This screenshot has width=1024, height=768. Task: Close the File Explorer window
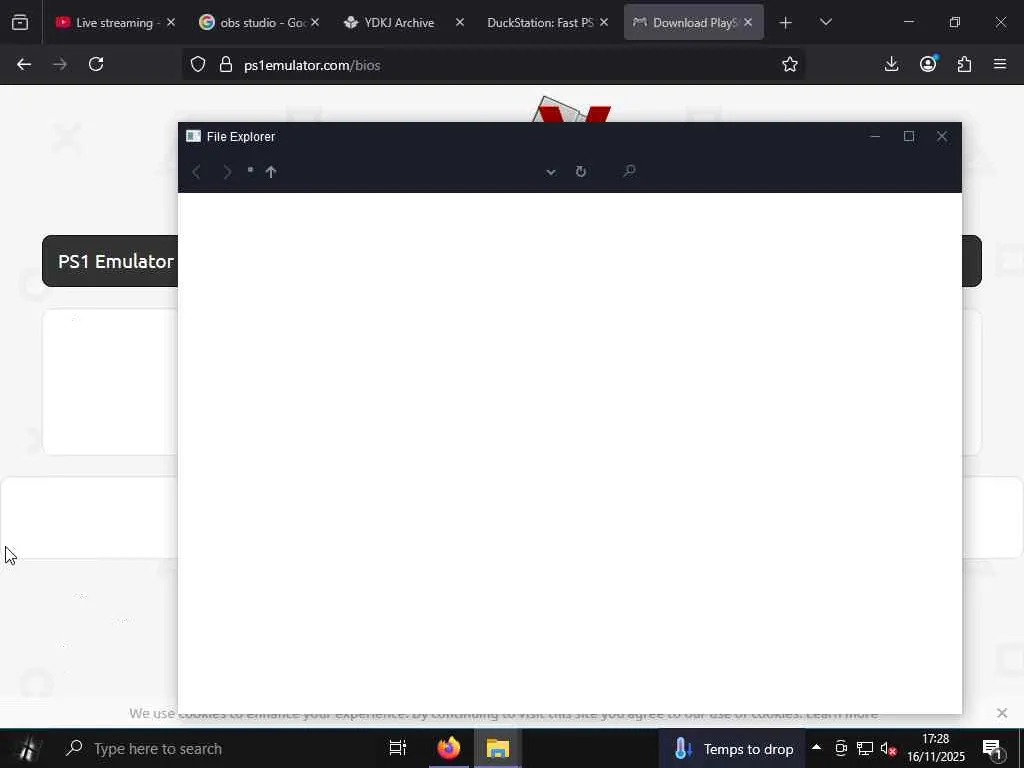tap(942, 136)
